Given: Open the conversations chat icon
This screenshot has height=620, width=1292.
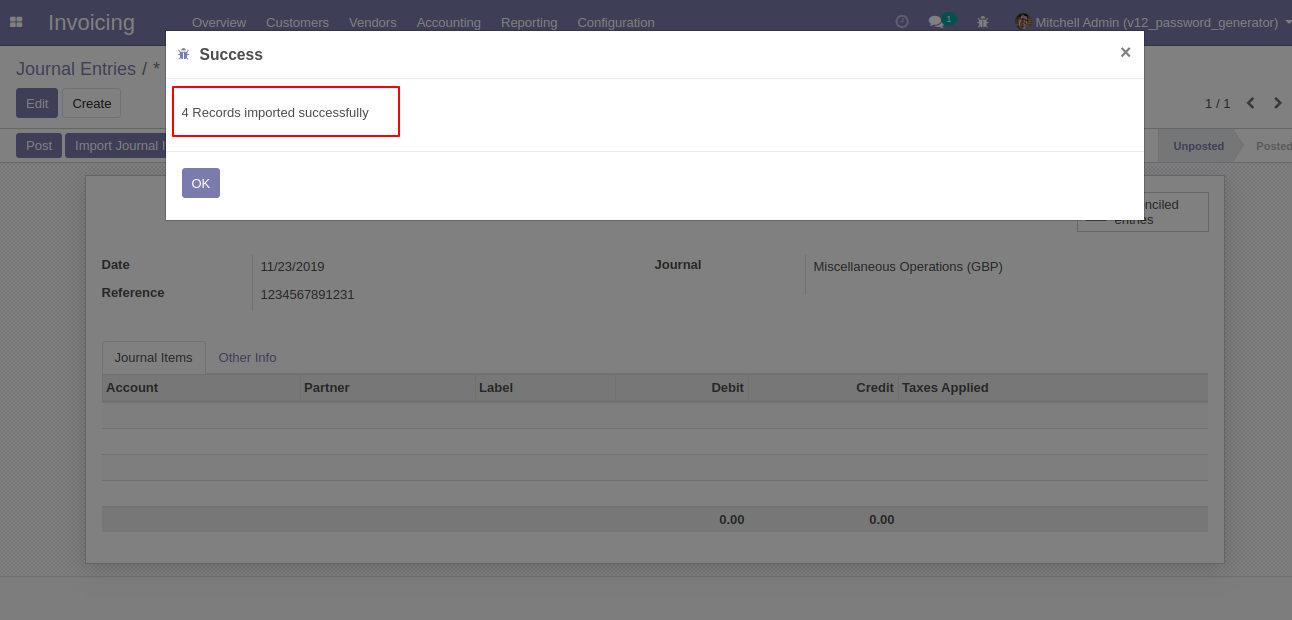Looking at the screenshot, I should pyautogui.click(x=936, y=22).
